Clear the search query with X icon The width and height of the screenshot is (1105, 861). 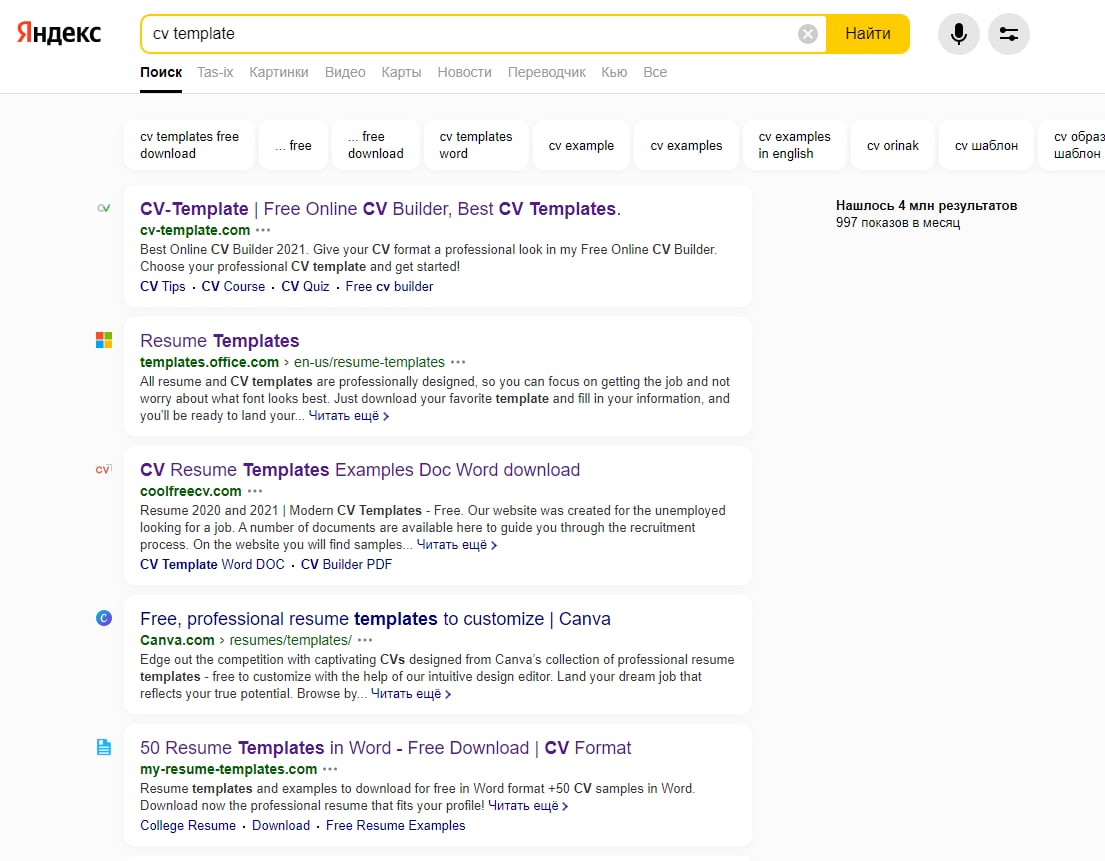[808, 34]
